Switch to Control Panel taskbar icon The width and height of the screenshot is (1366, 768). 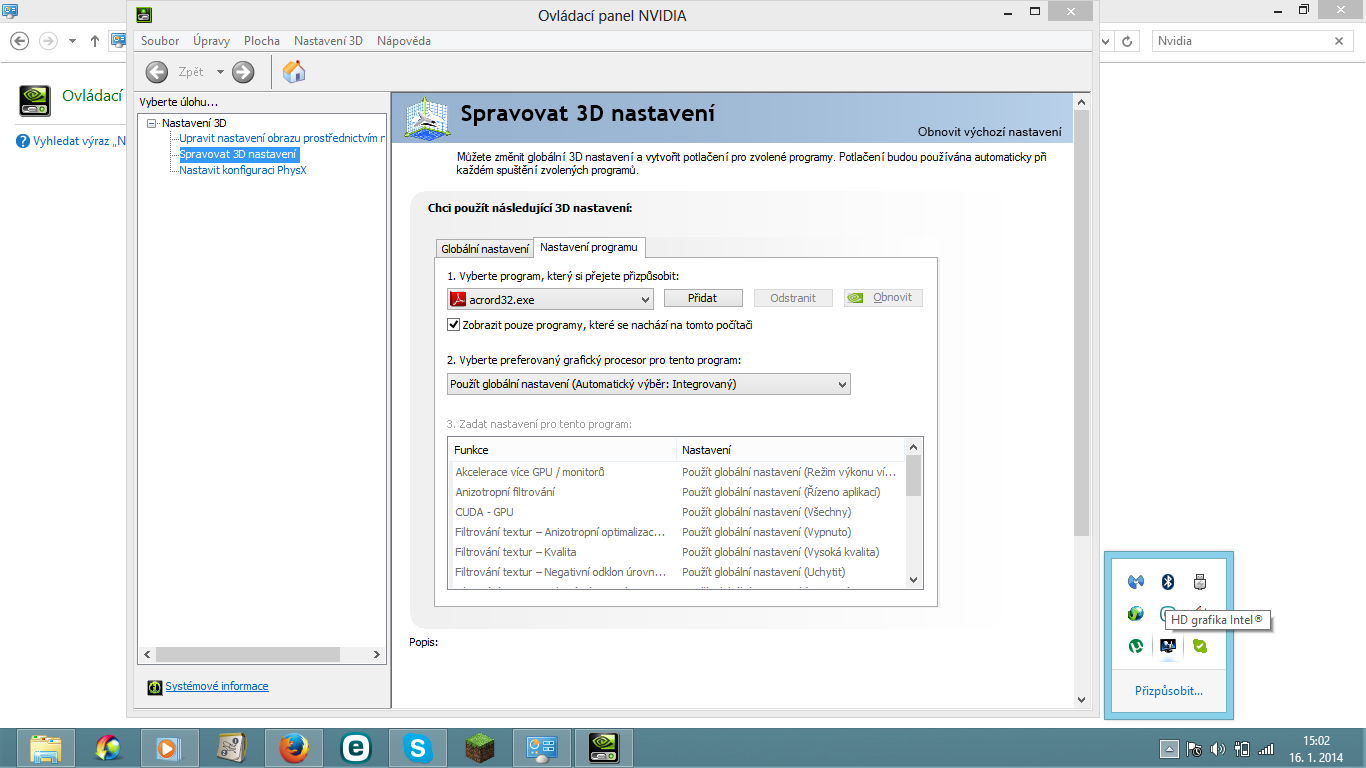pyautogui.click(x=541, y=748)
